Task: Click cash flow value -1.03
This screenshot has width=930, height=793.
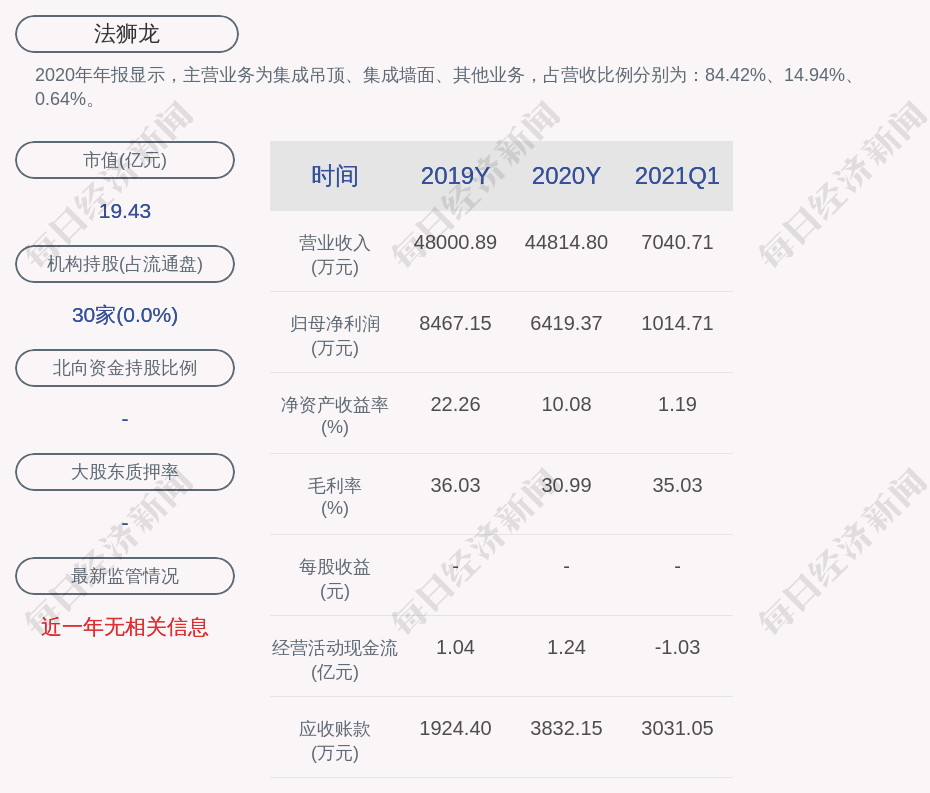Action: [x=677, y=647]
